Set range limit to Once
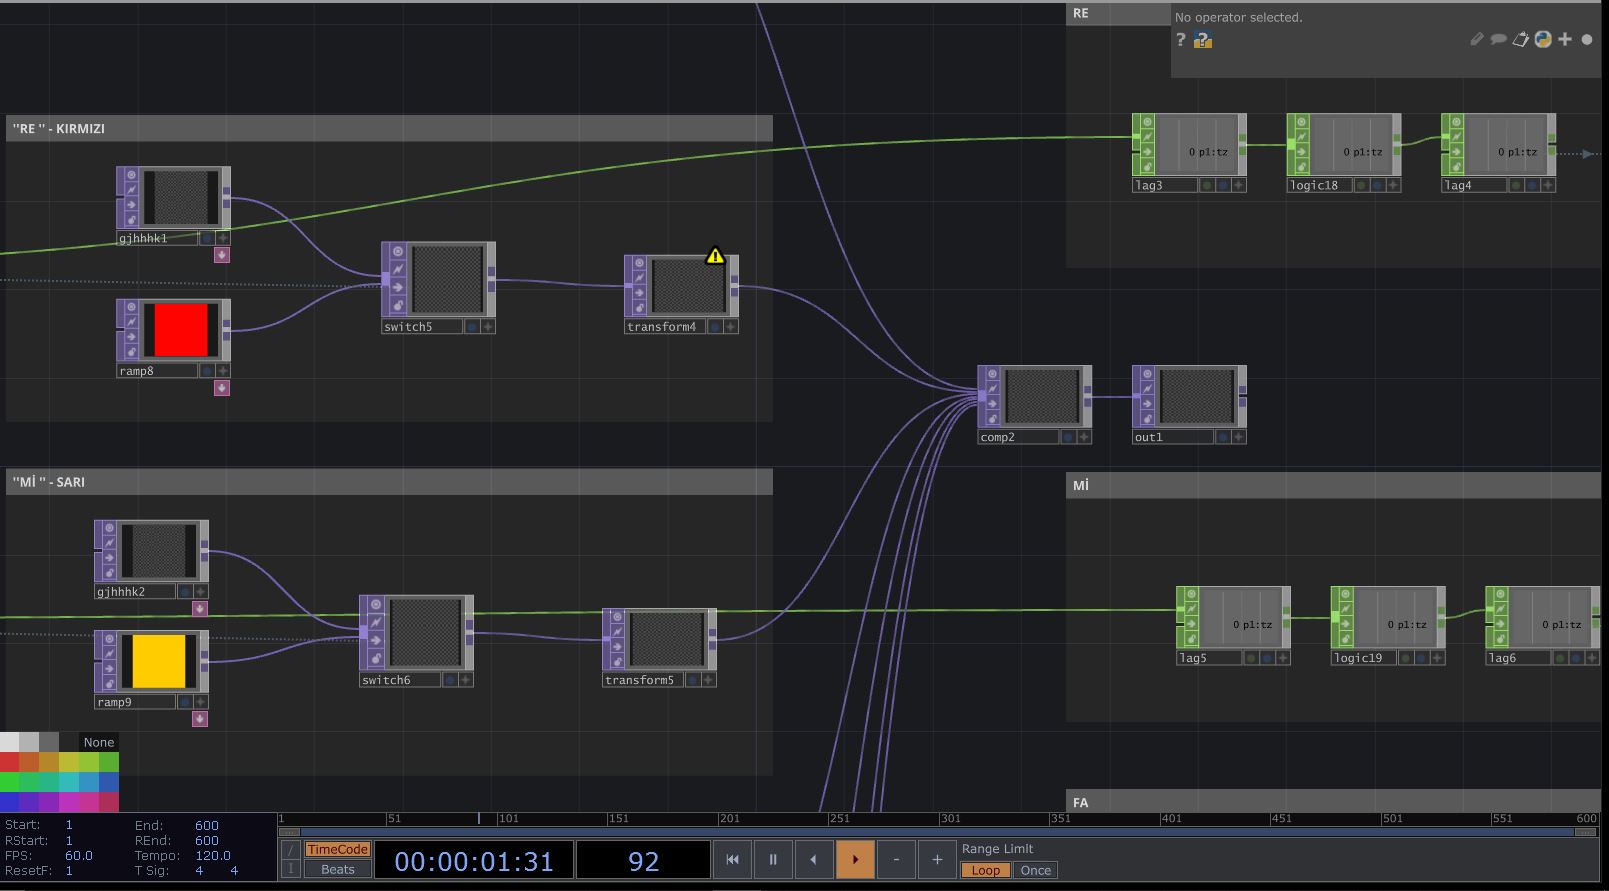The height and width of the screenshot is (891, 1609). tap(1035, 870)
